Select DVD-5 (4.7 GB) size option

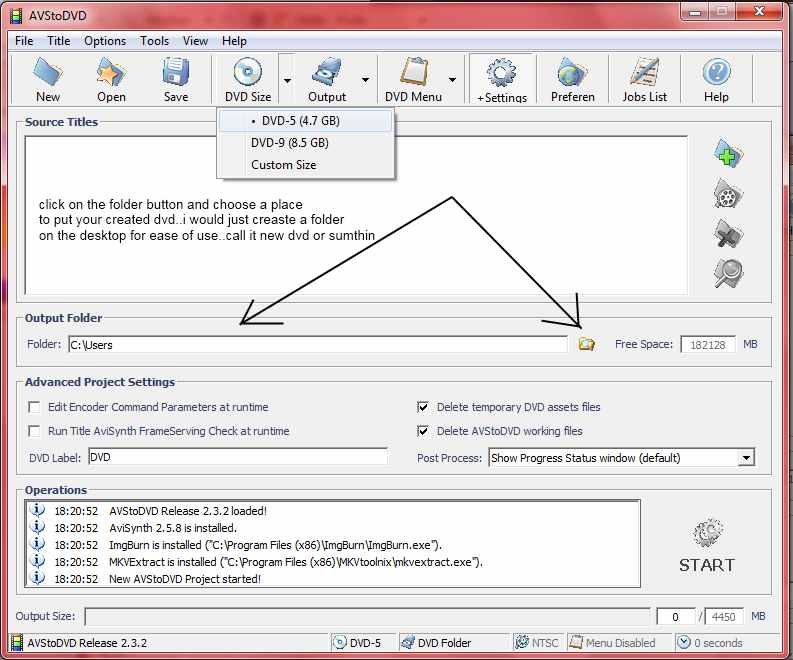coord(305,121)
